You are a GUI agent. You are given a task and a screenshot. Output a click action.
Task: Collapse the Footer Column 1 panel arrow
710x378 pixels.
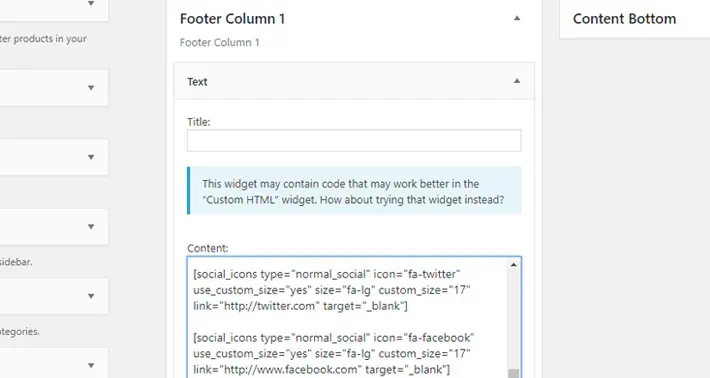517,19
